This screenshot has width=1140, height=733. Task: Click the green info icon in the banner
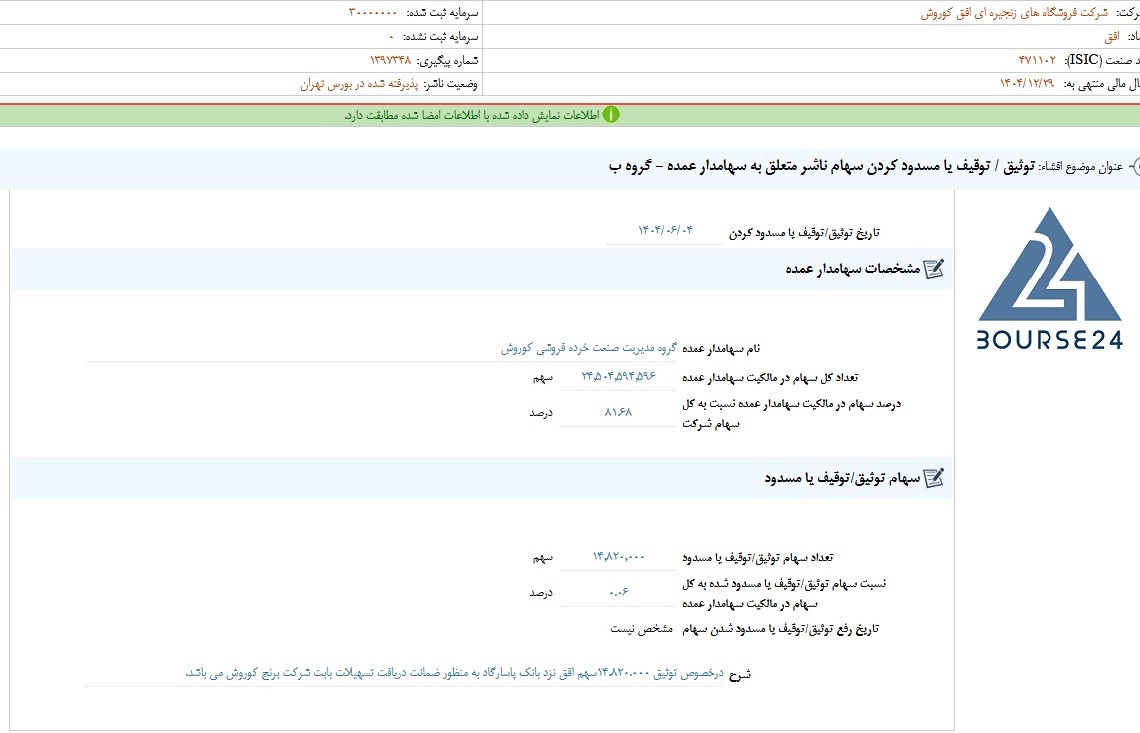click(611, 115)
